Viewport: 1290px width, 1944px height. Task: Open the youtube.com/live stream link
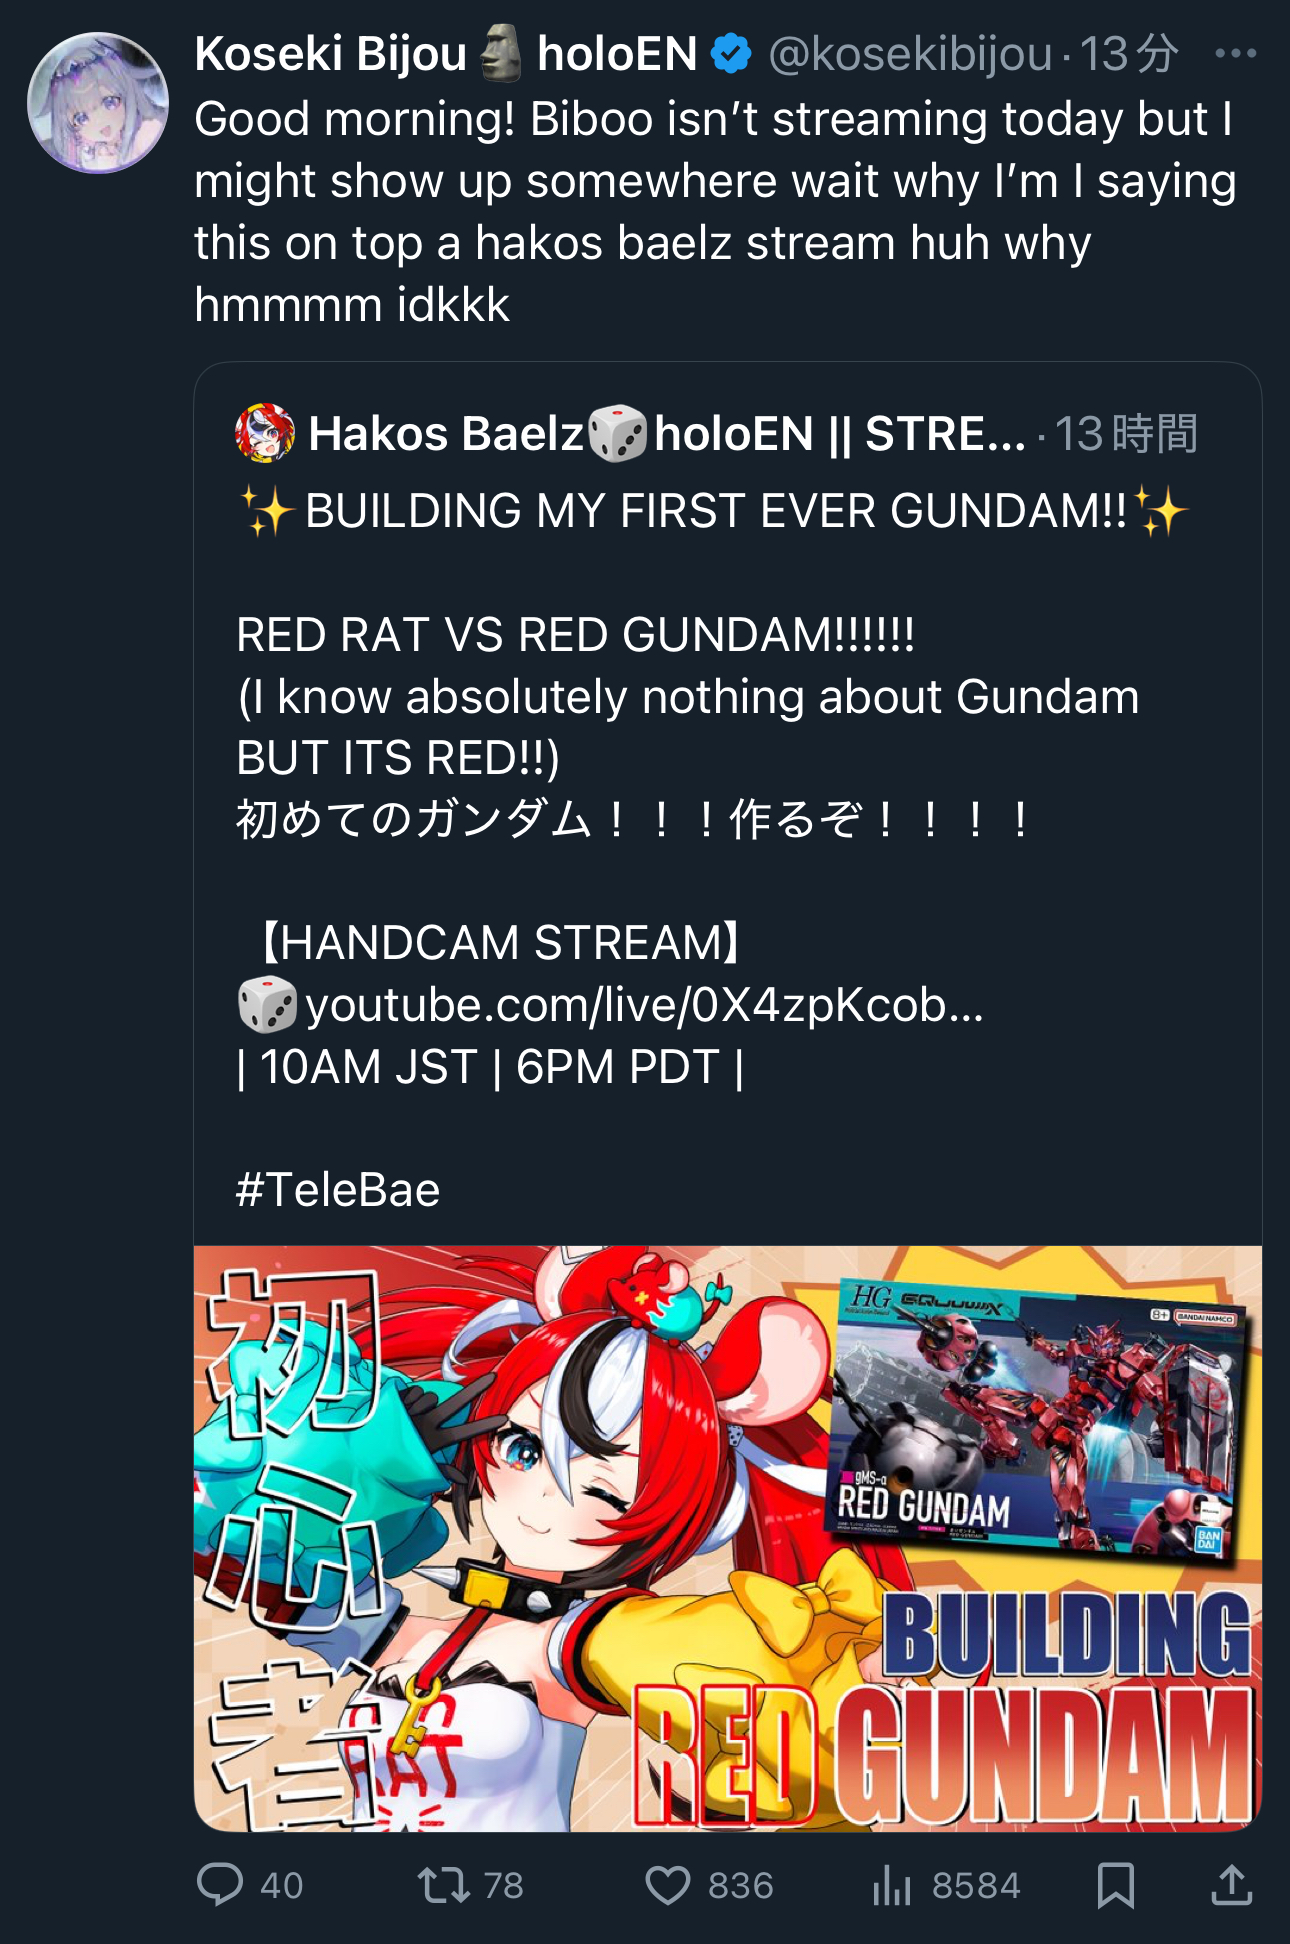[x=644, y=1005]
